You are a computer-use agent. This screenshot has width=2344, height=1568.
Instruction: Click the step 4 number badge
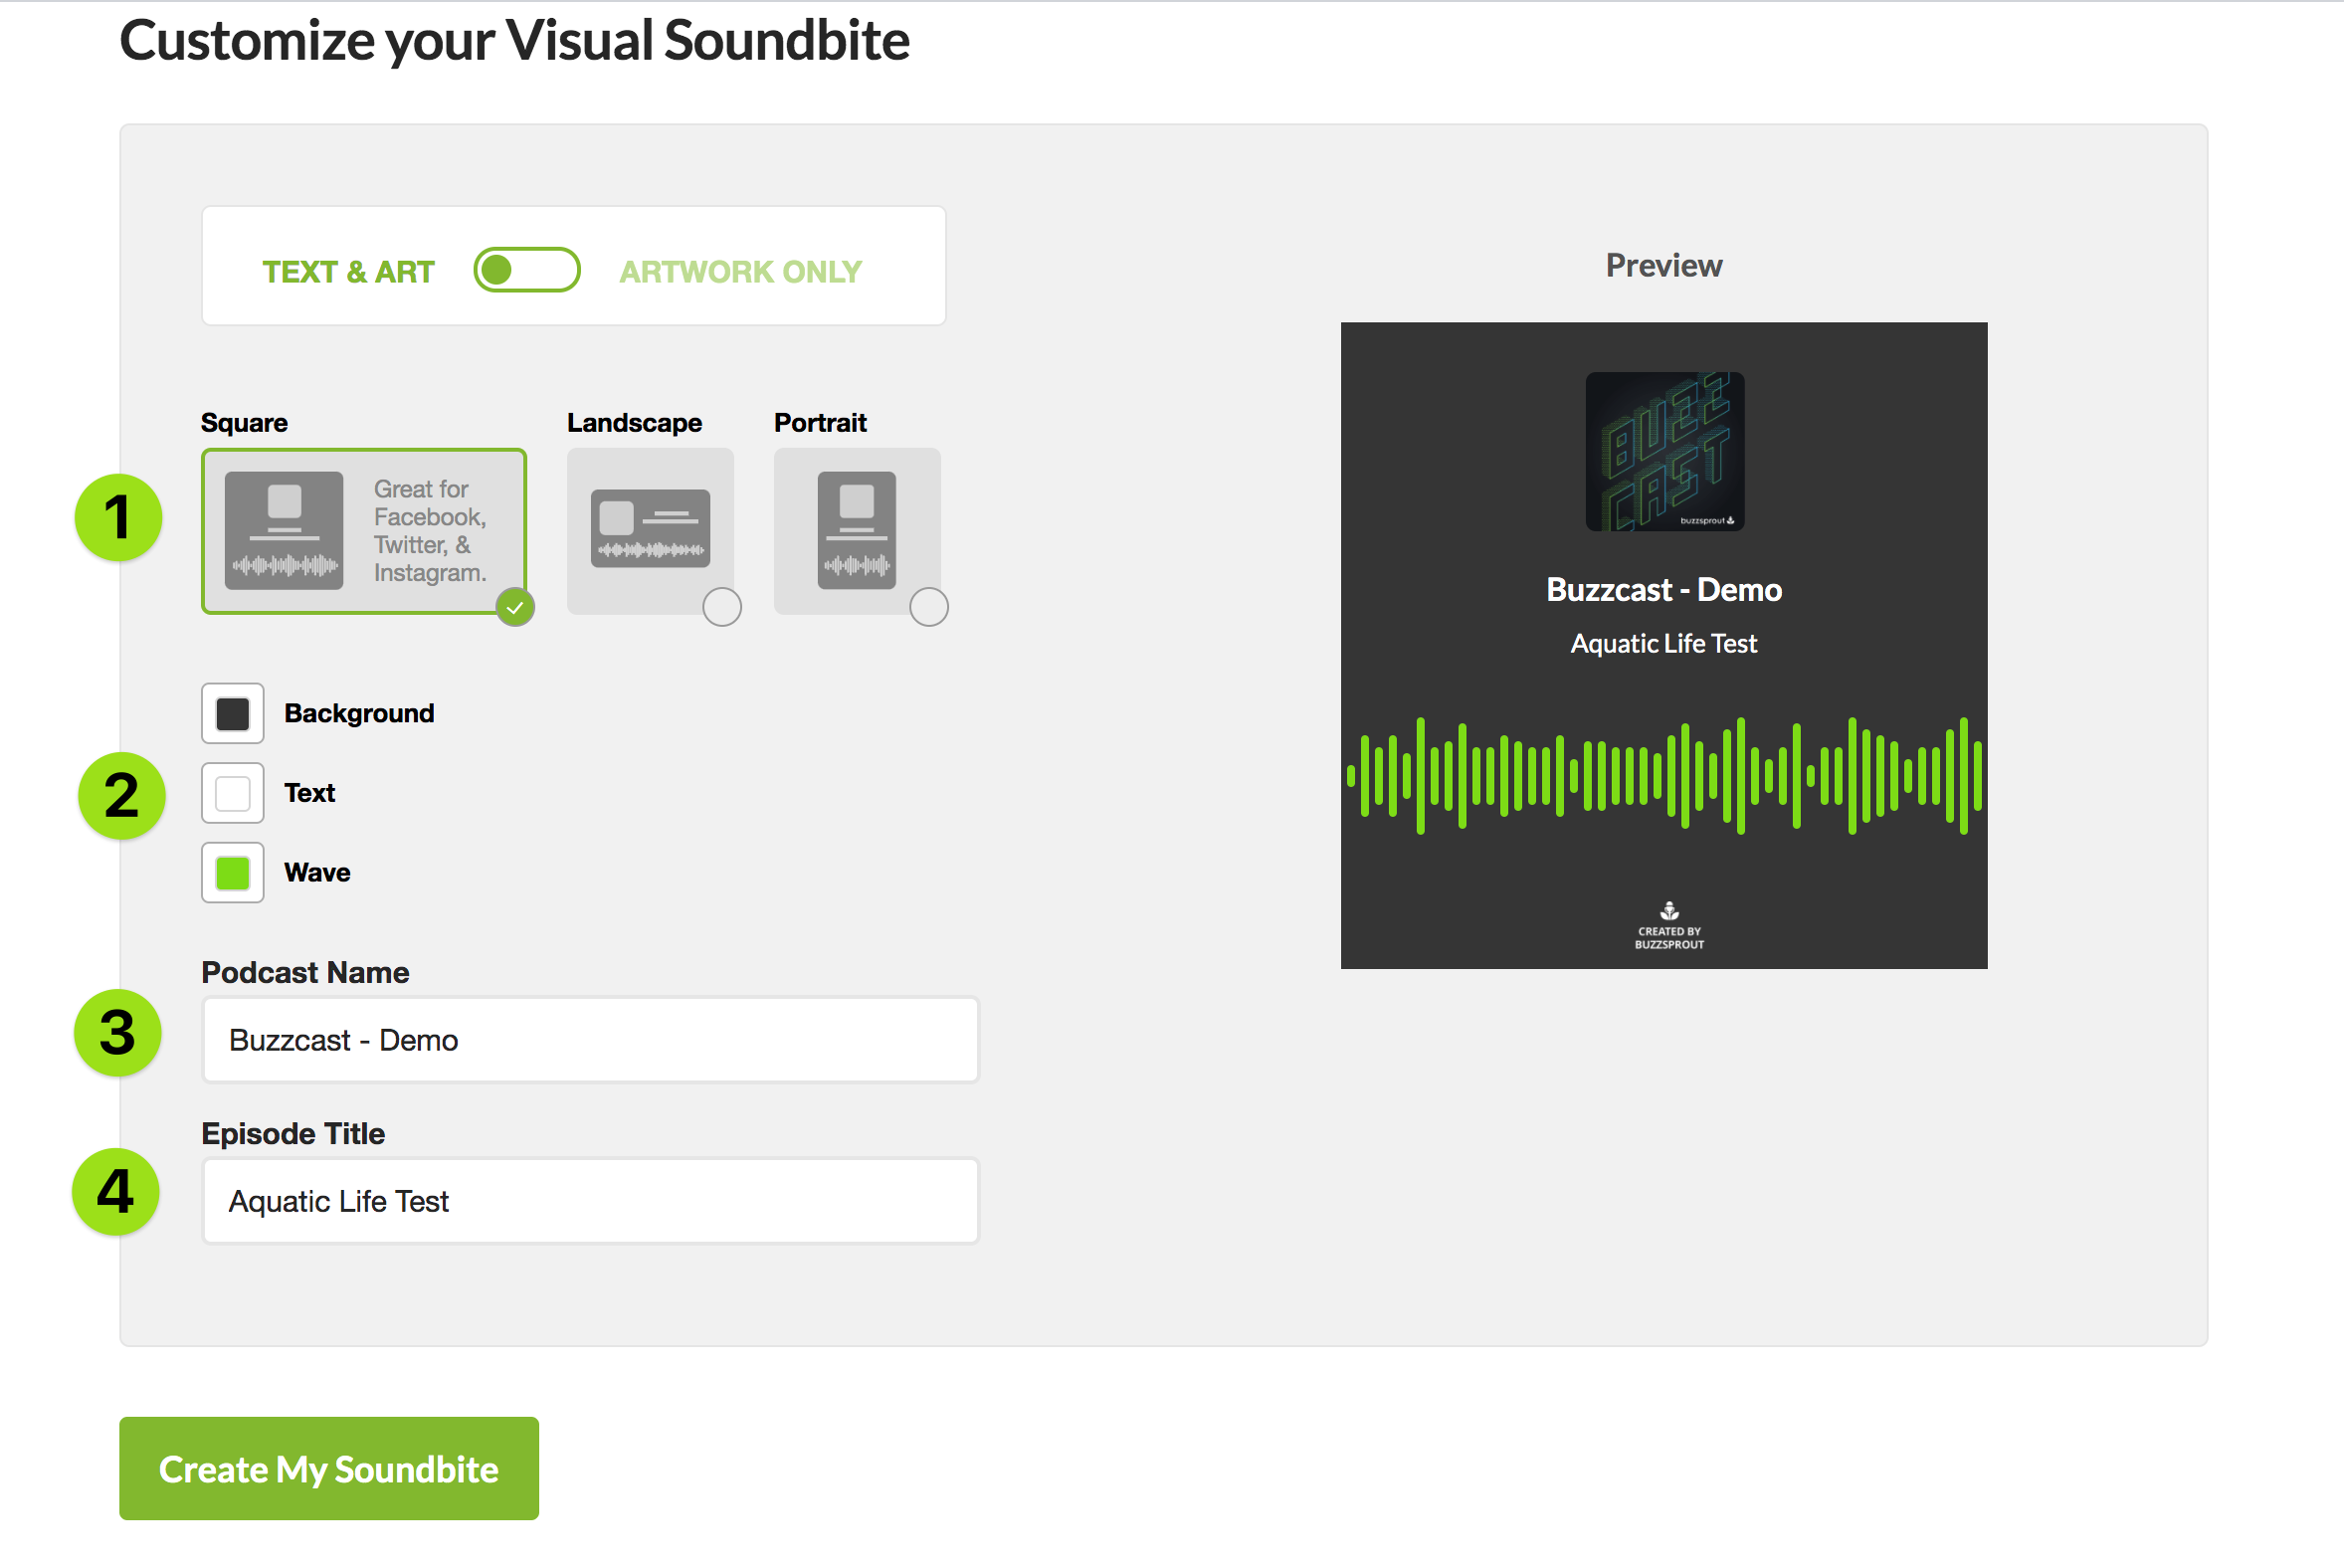(x=116, y=1192)
